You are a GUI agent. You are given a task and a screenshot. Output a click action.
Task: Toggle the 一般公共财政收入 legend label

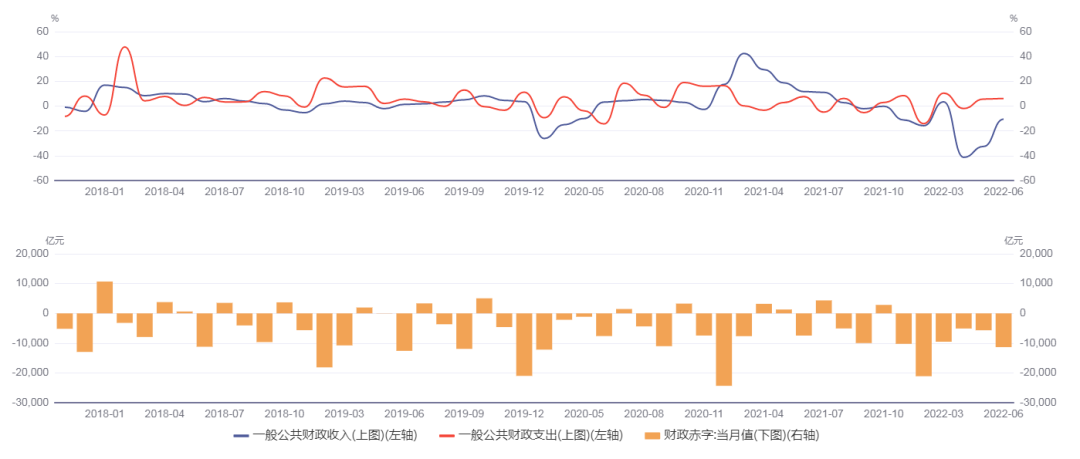coord(333,436)
